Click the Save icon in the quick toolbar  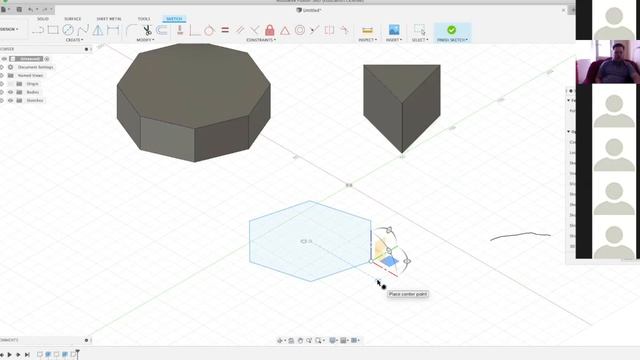tap(19, 9)
